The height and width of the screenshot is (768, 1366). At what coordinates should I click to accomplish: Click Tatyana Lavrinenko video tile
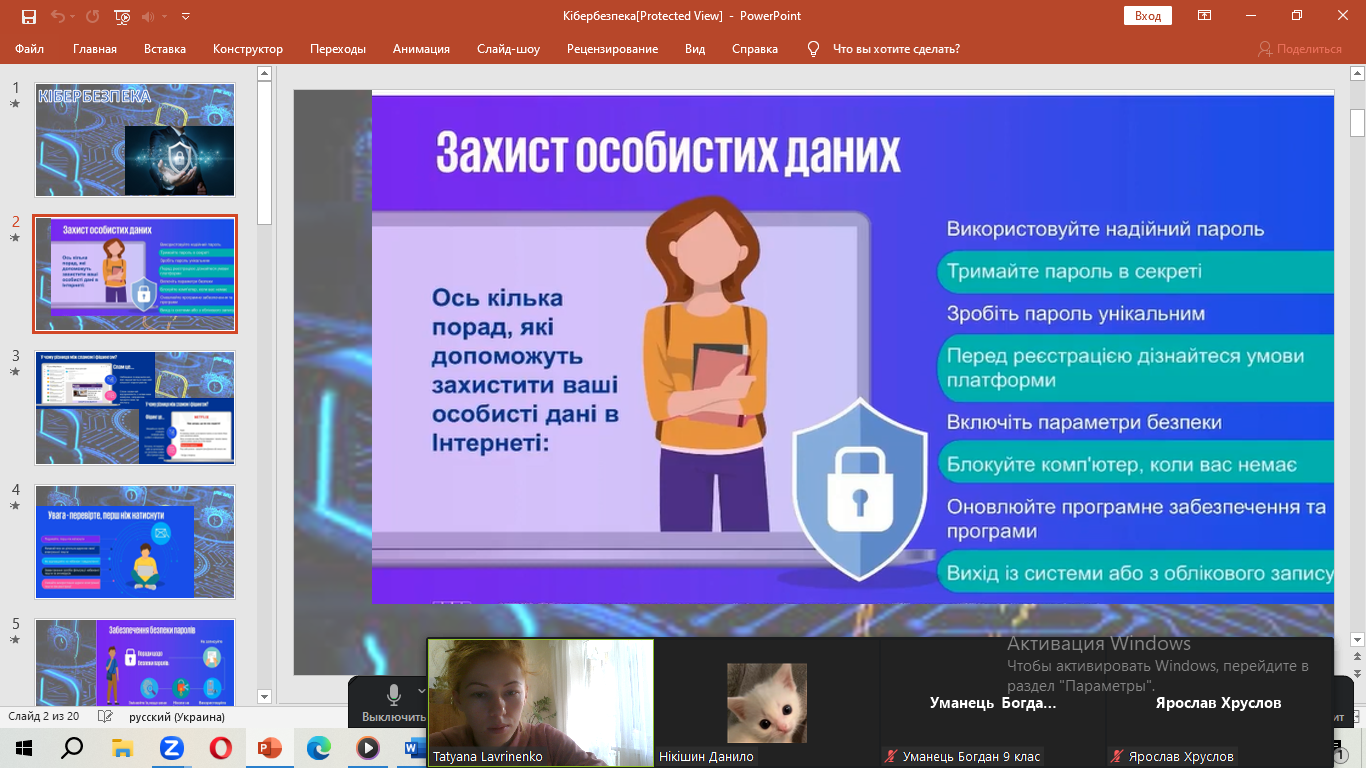click(541, 703)
